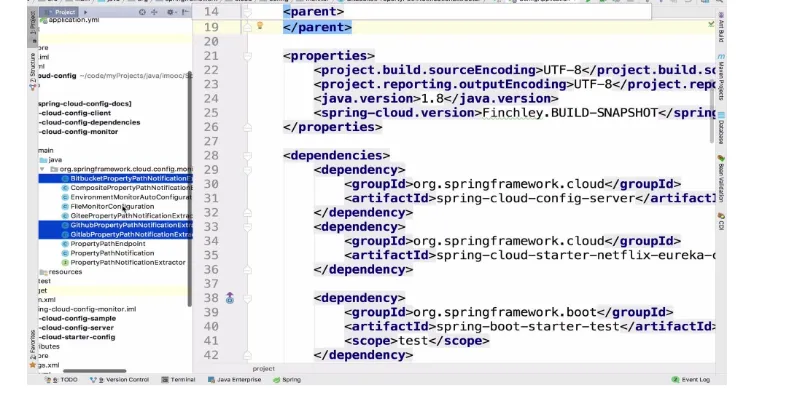Select the -cloud-config-client module

point(75,113)
